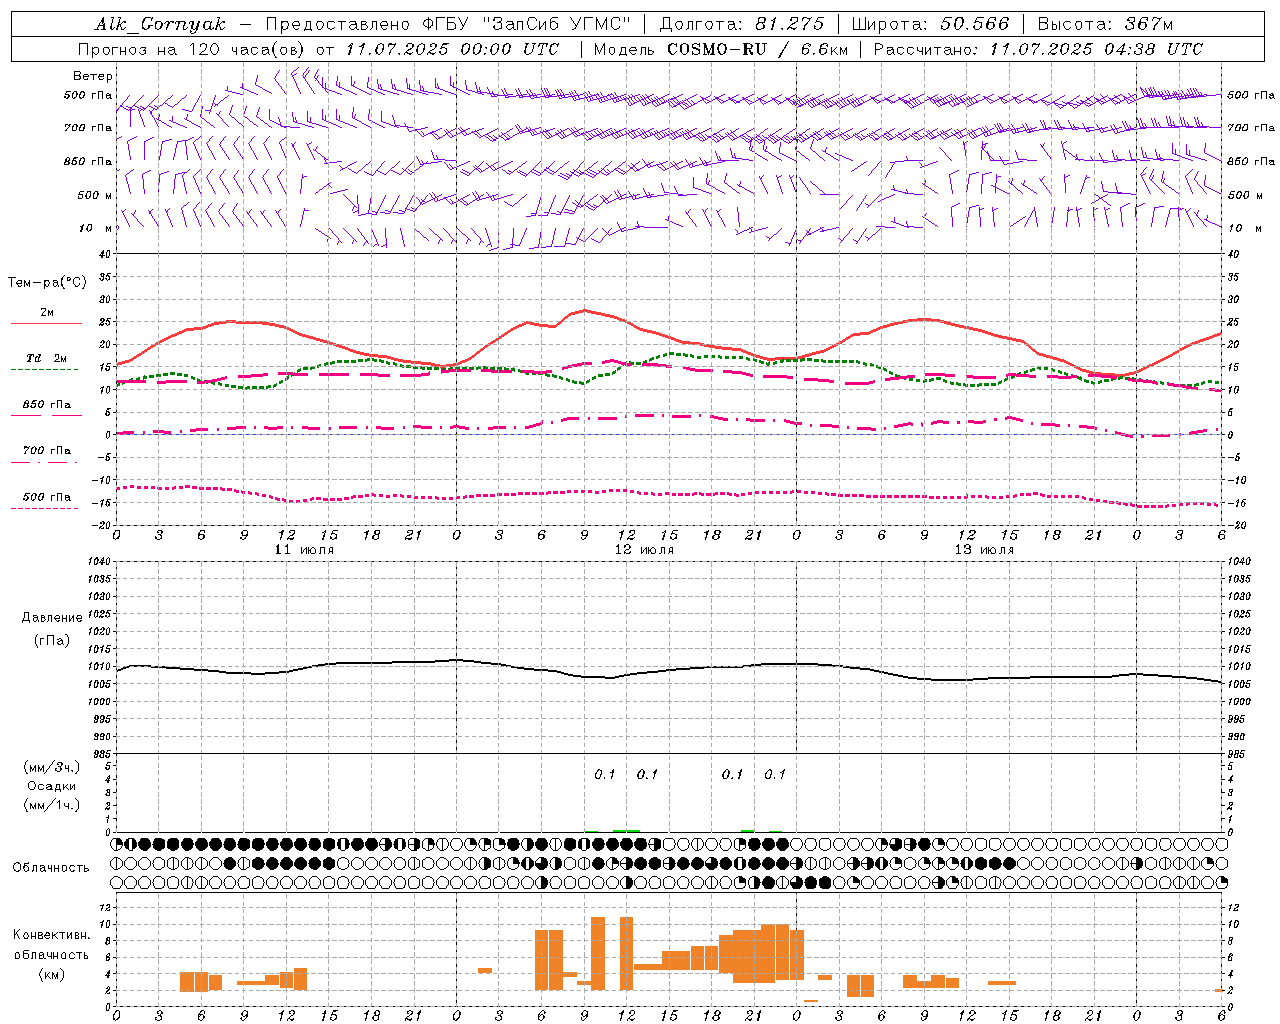
Task: Click the (мм/3ч.) precipitation unit label
Action: pyautogui.click(x=51, y=767)
